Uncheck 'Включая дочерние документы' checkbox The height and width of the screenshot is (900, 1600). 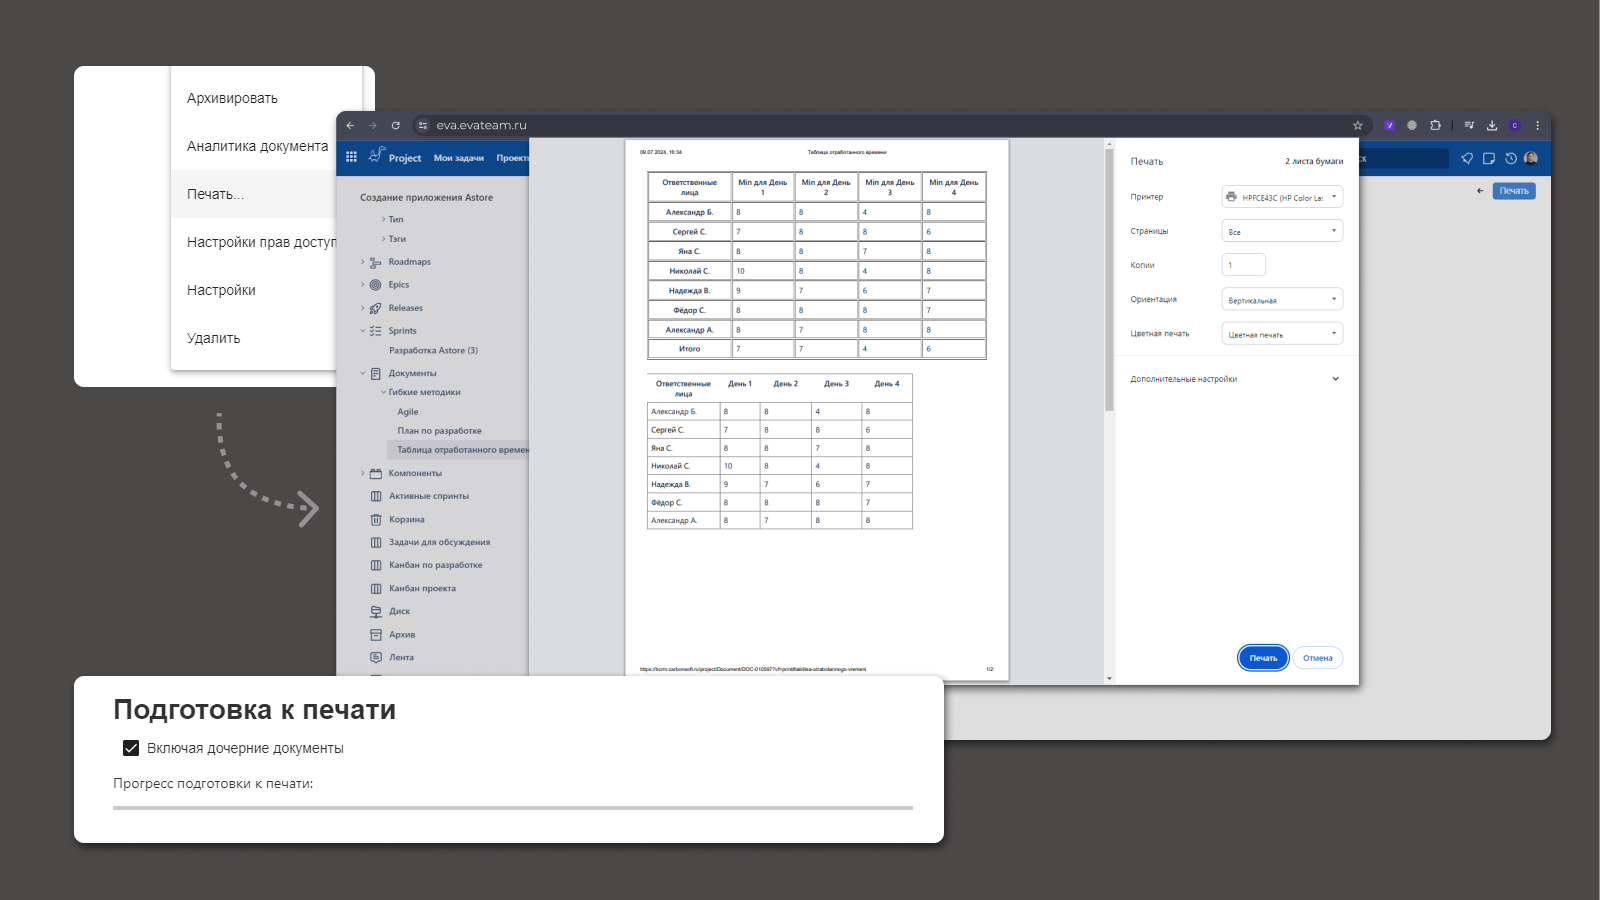pyautogui.click(x=131, y=748)
